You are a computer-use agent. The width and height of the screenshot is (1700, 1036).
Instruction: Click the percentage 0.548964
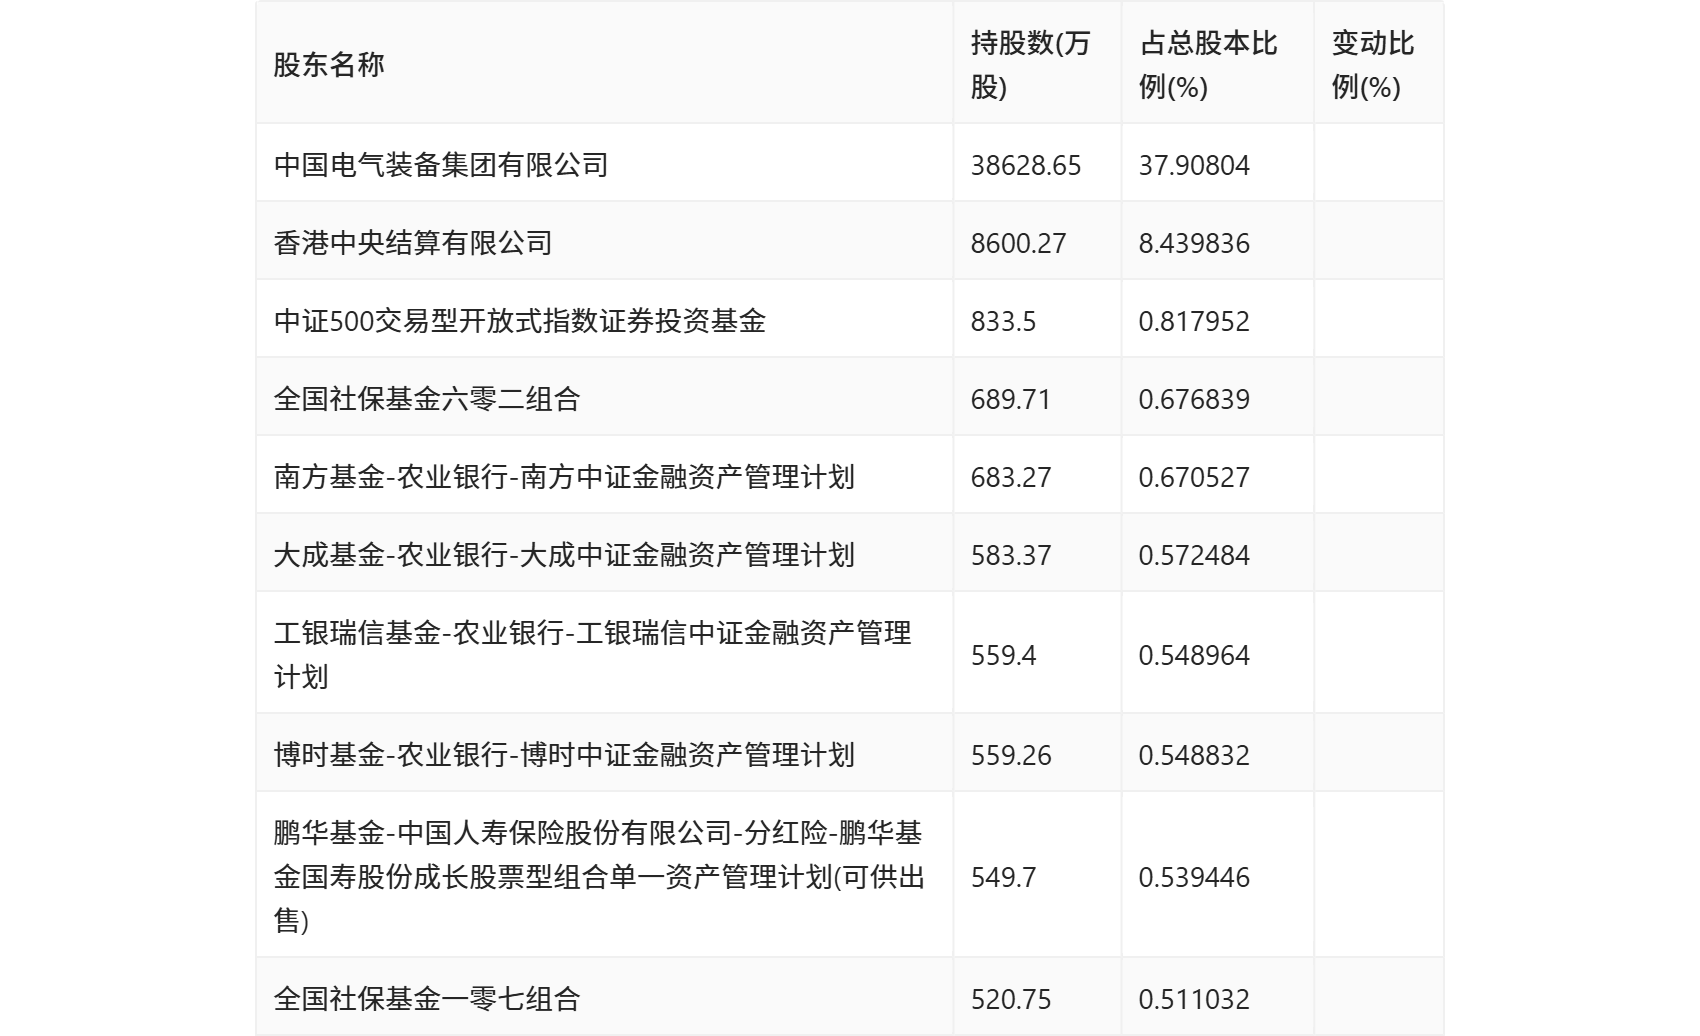tap(1194, 655)
